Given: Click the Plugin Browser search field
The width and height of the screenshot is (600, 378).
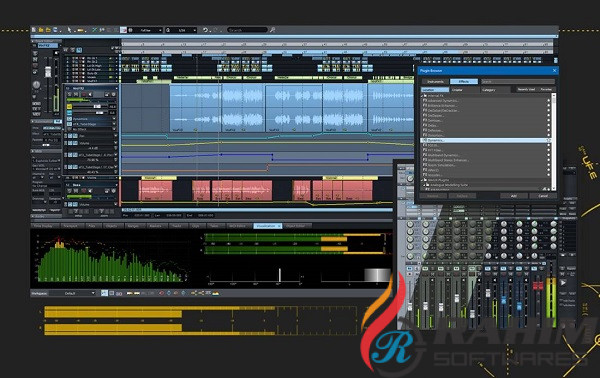Looking at the screenshot, I should click(x=518, y=81).
